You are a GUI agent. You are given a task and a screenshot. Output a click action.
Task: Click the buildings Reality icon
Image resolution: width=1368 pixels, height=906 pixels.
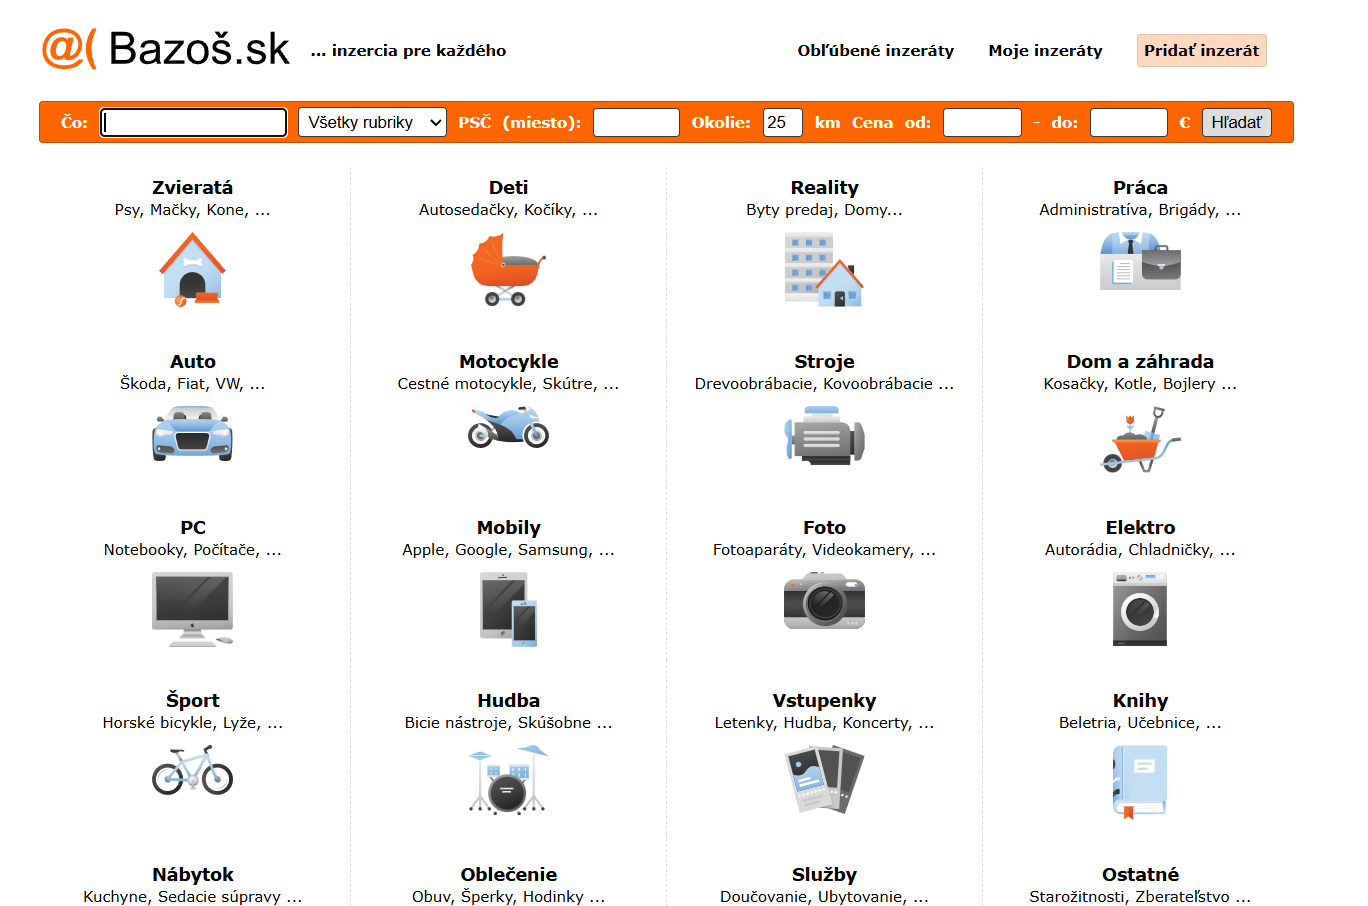824,269
